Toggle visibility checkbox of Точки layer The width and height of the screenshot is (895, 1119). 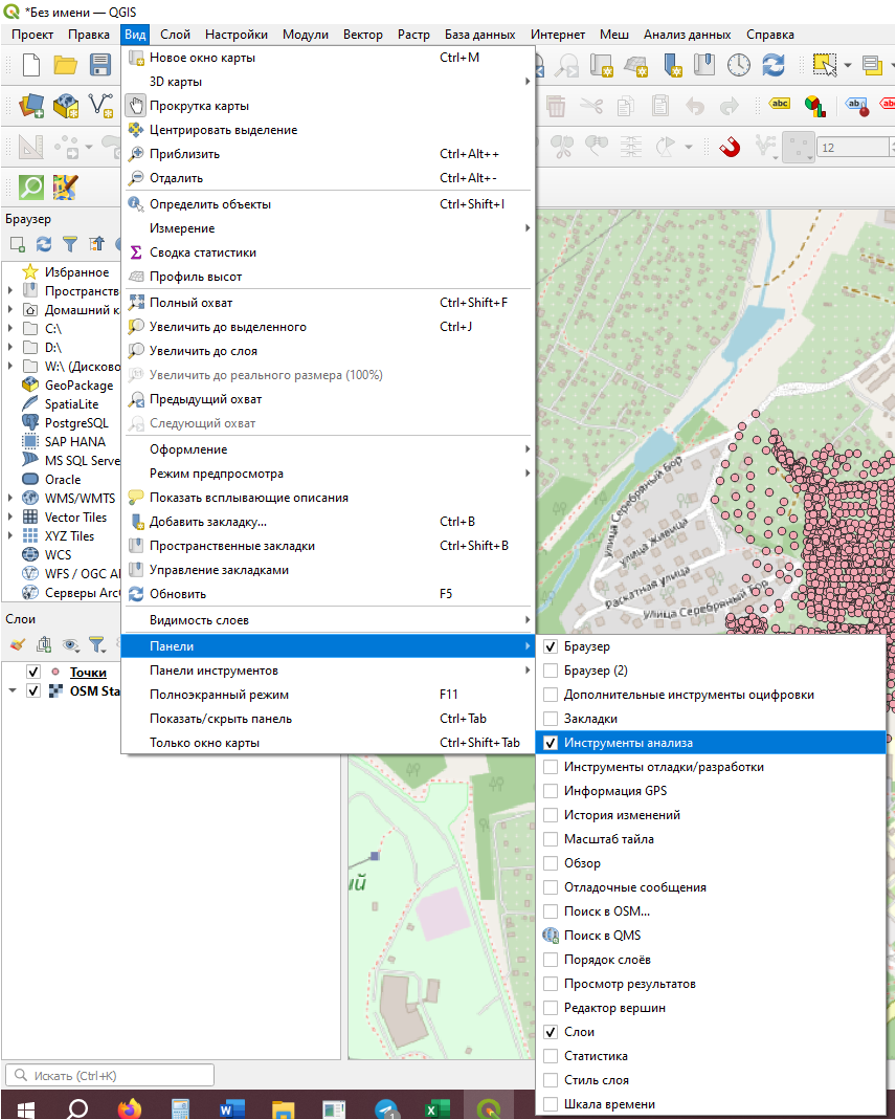33,672
